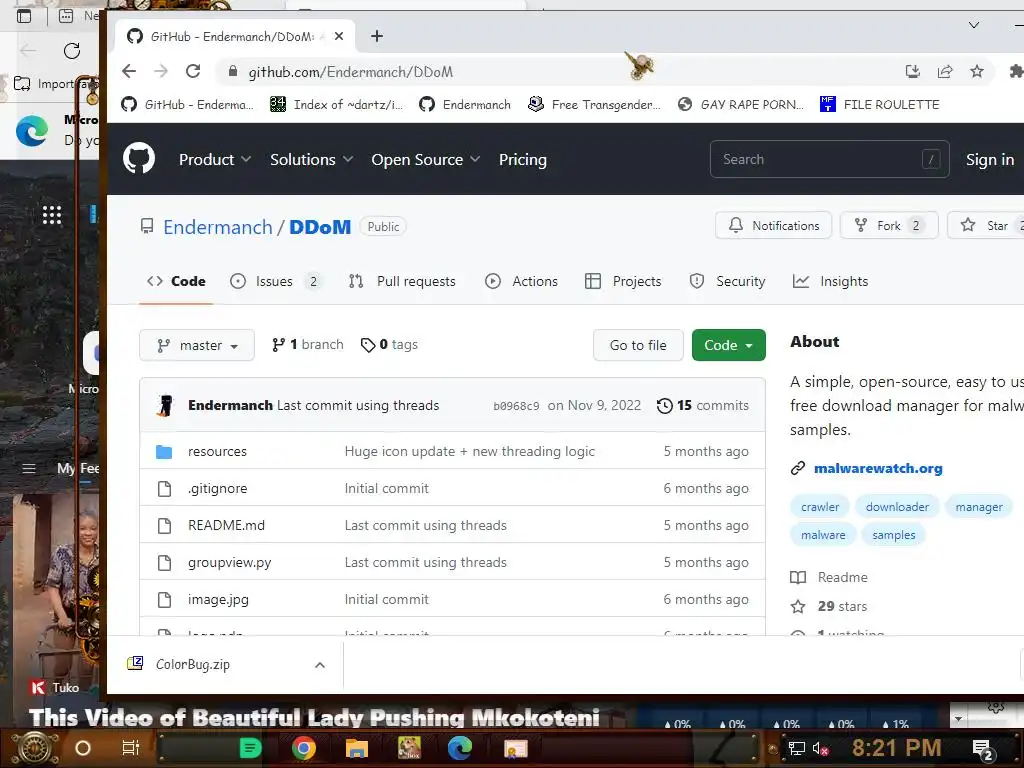Image resolution: width=1024 pixels, height=768 pixels.
Task: Switch to the Insights tab
Action: [830, 281]
